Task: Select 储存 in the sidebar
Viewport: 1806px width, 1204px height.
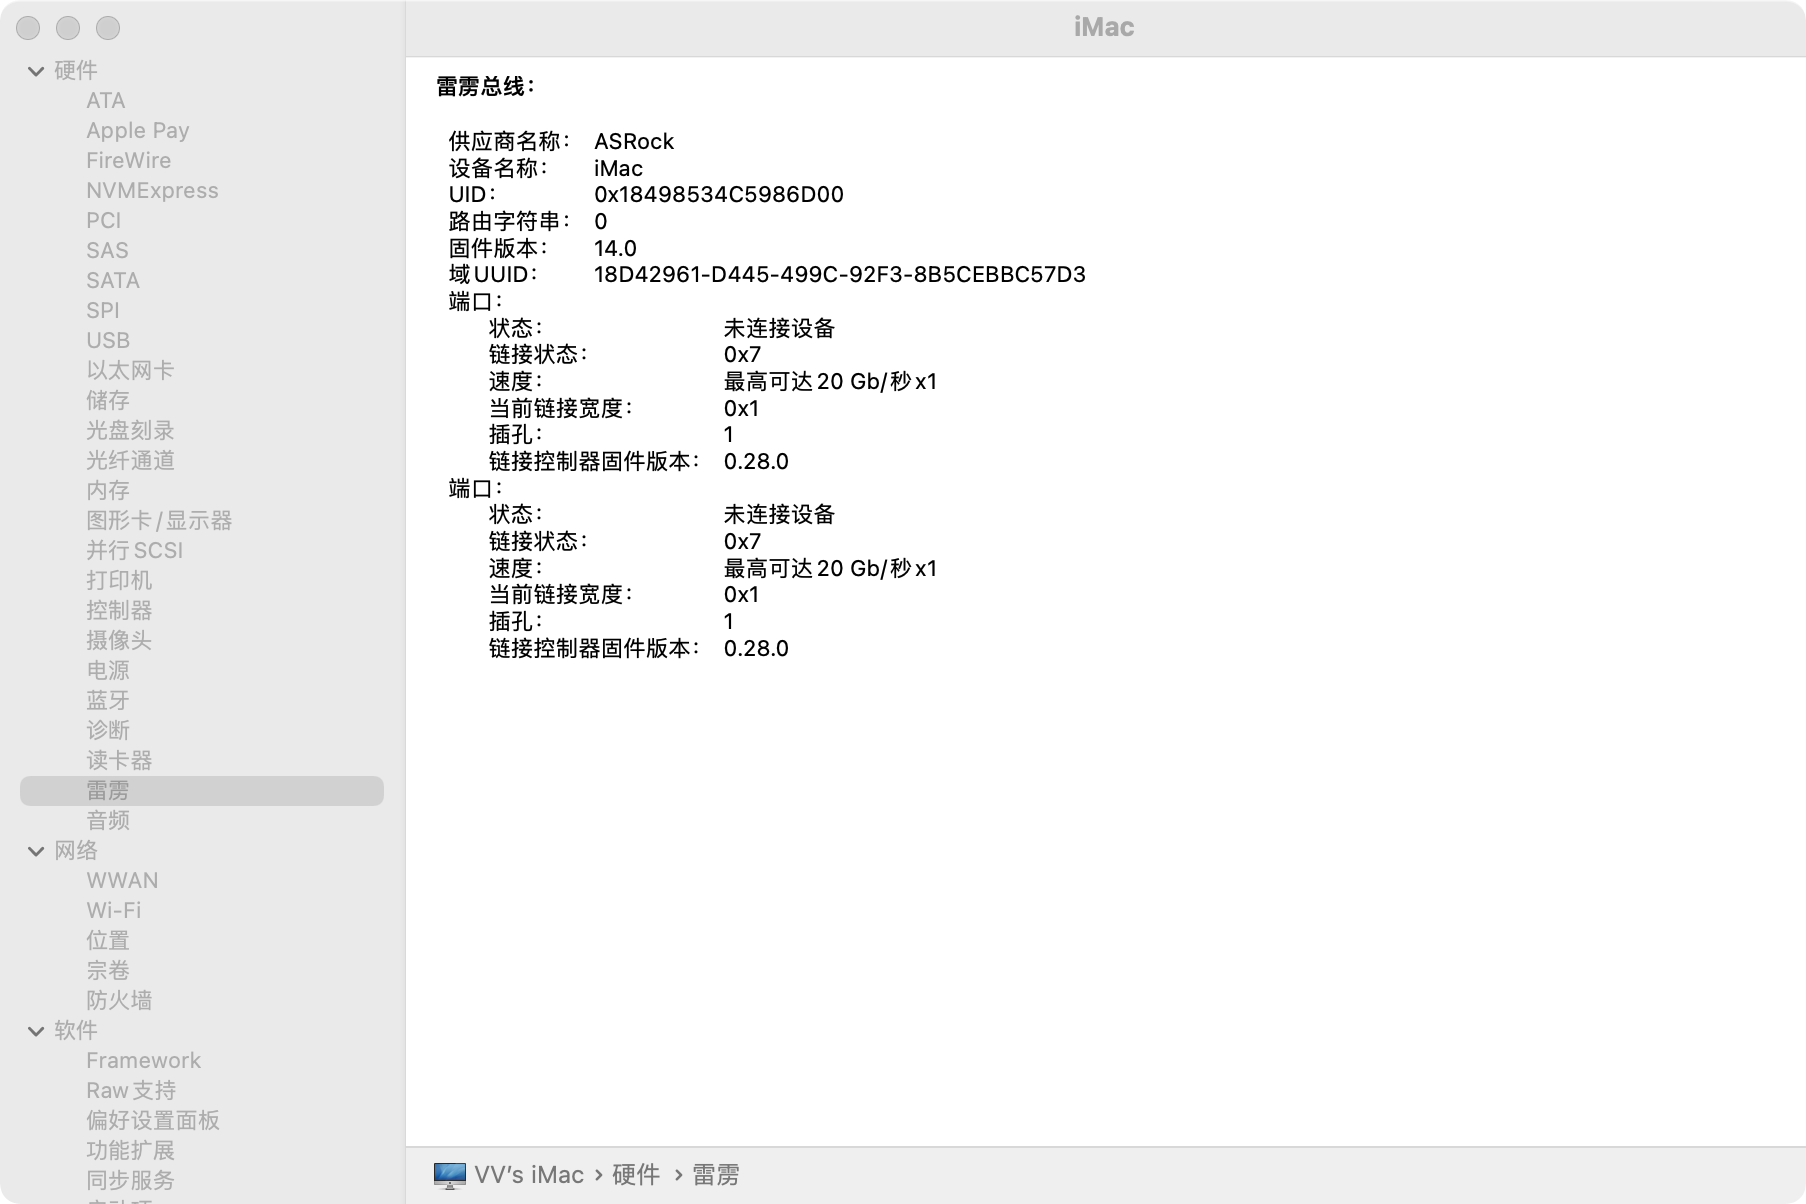Action: 108,401
